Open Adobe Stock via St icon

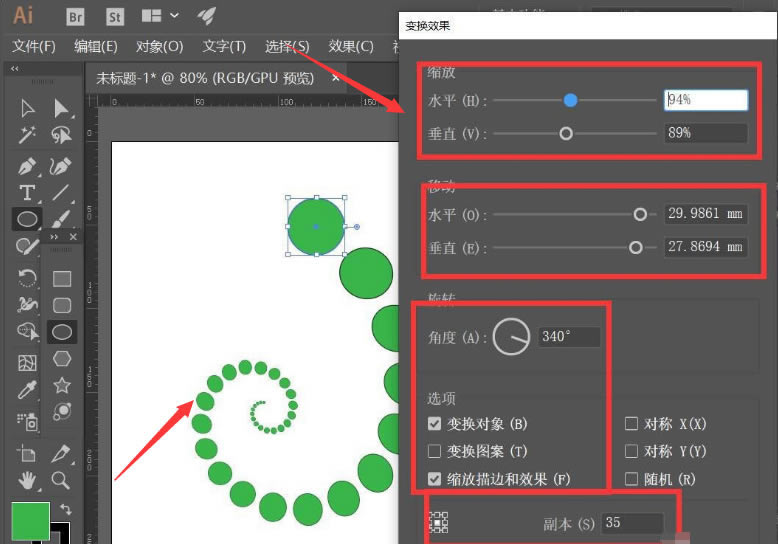[115, 17]
